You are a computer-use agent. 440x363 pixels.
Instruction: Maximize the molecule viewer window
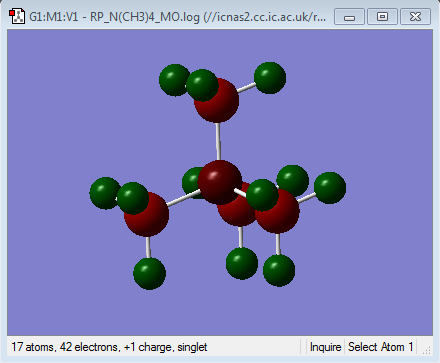tap(382, 17)
